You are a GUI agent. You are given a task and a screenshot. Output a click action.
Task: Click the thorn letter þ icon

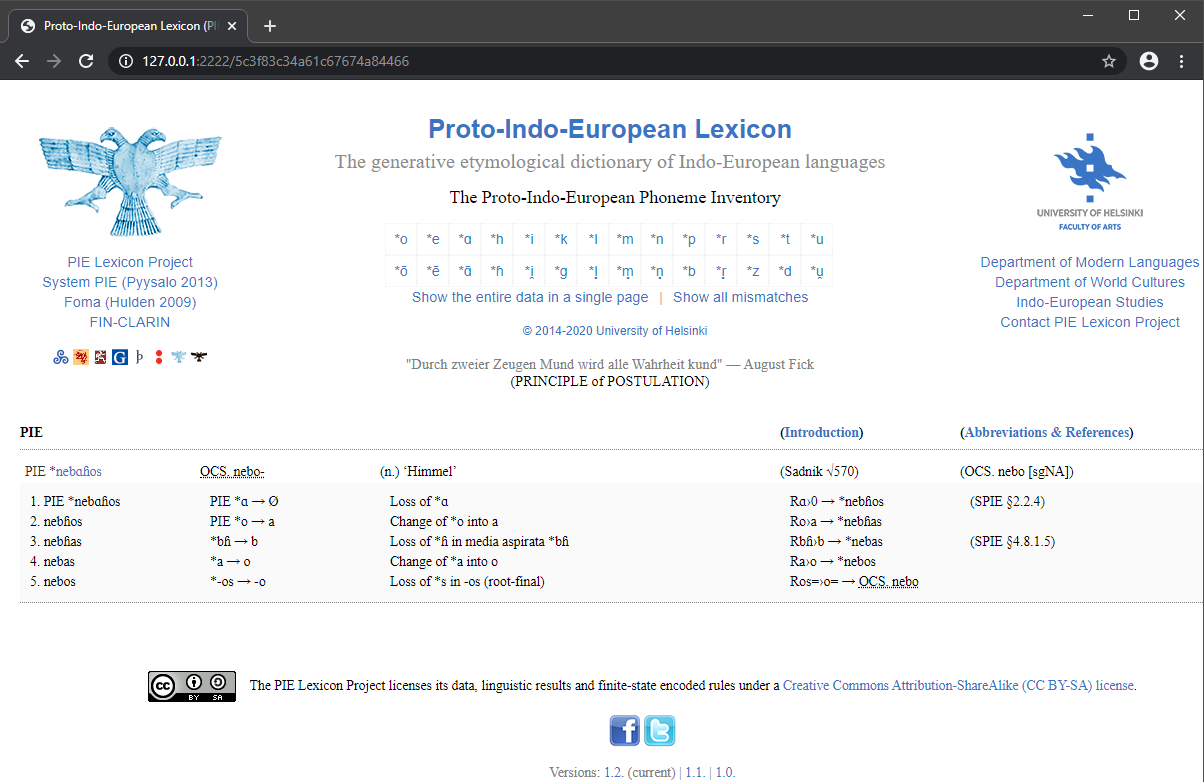coord(139,357)
